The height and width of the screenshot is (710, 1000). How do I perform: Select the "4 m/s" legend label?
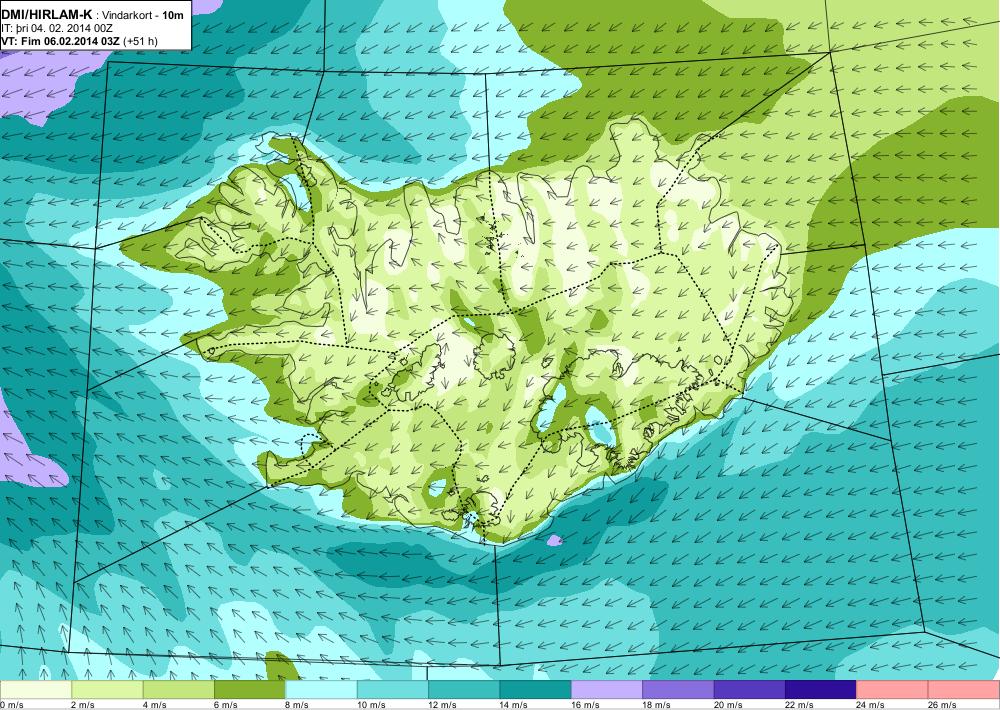tap(154, 705)
